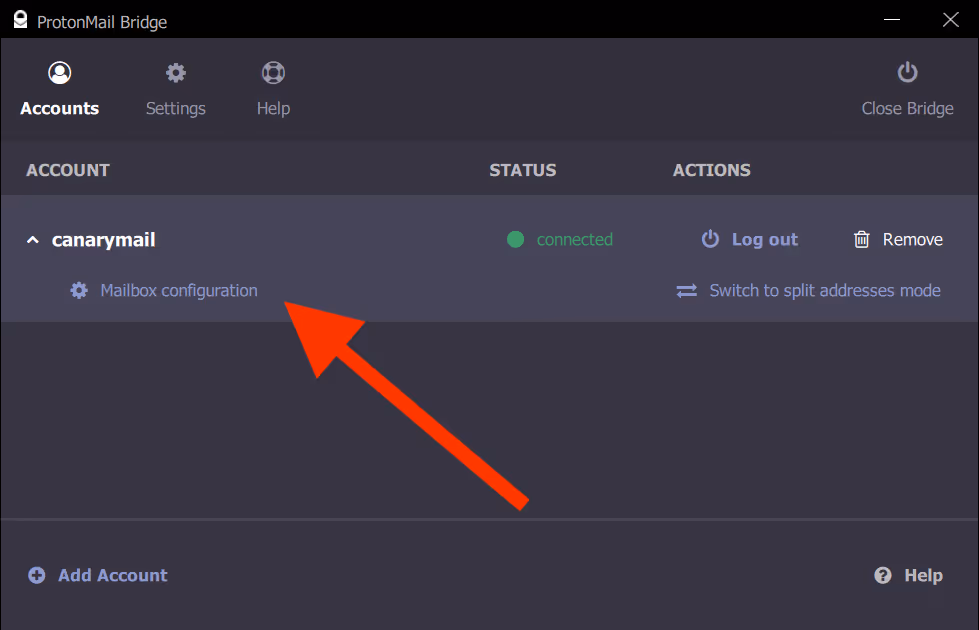Viewport: 979px width, 630px height.
Task: Open the Settings tab
Action: [x=175, y=89]
